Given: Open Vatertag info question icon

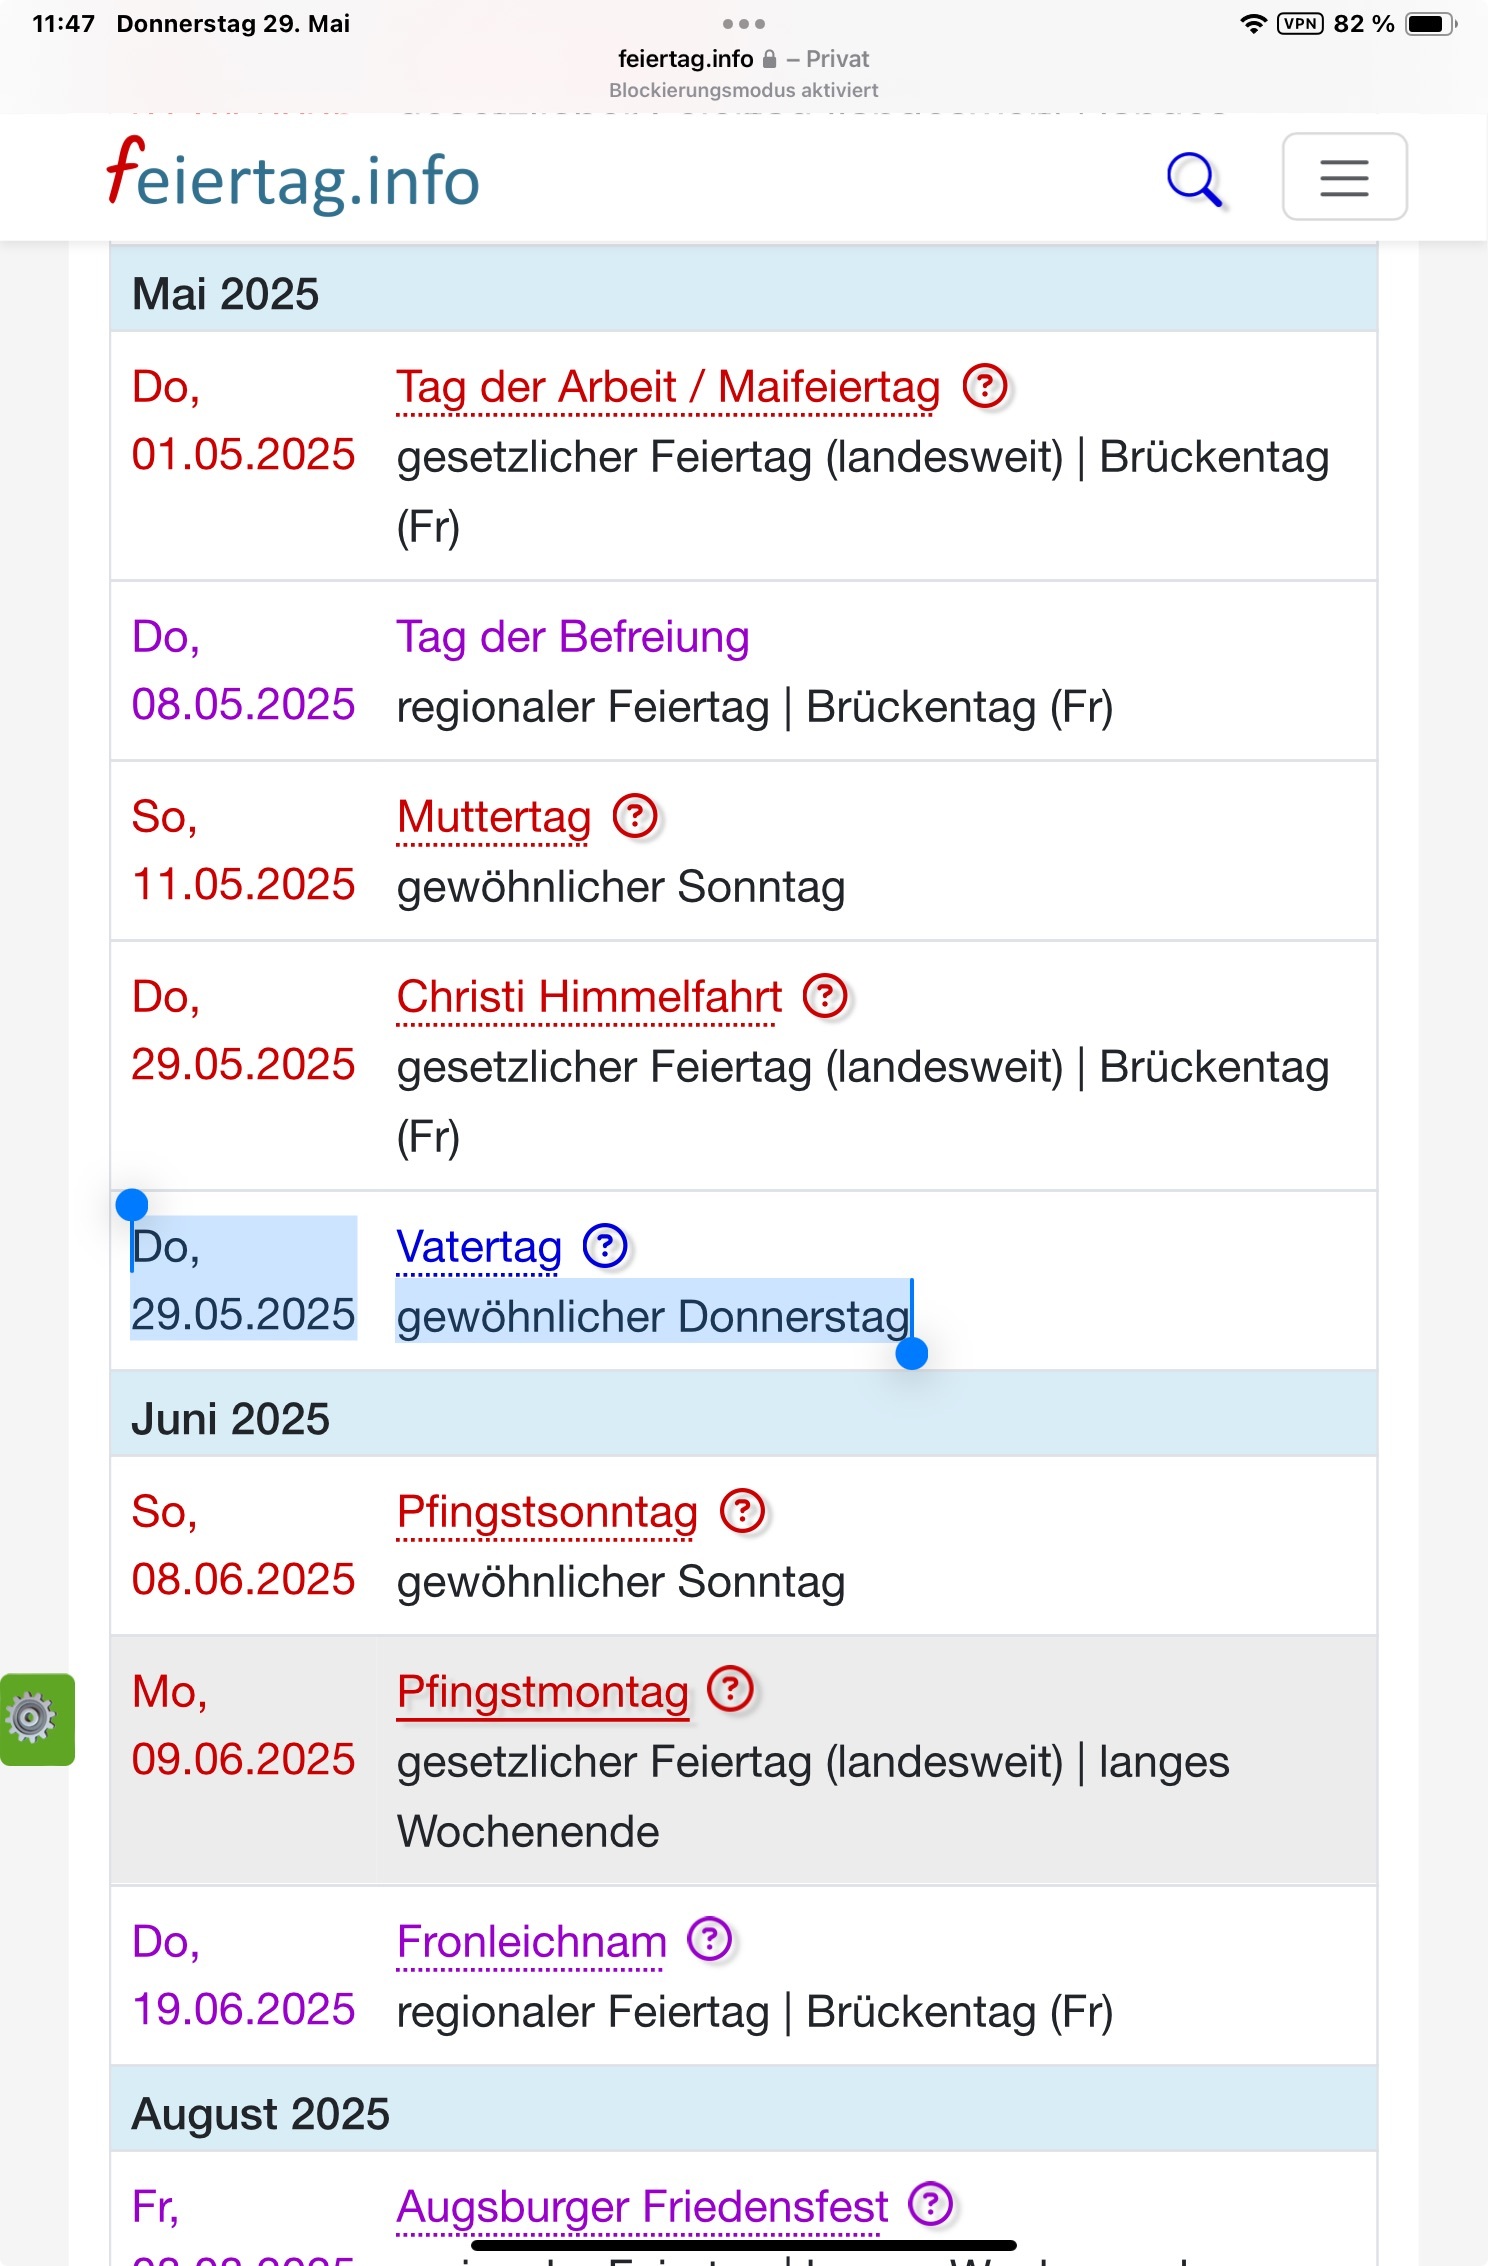Looking at the screenshot, I should pyautogui.click(x=605, y=1247).
